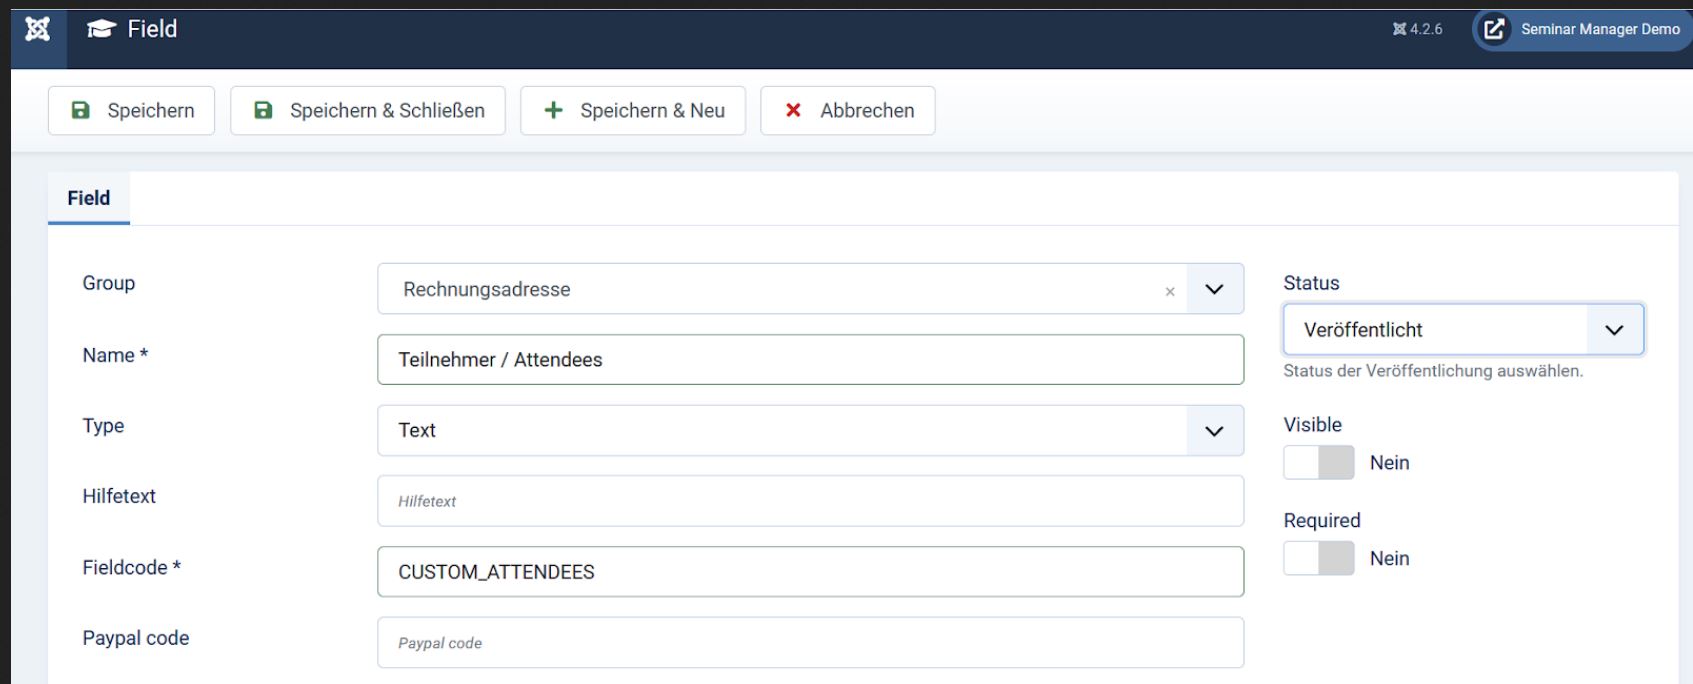1693x684 pixels.
Task: Click the graduation cap Field icon
Action: click(101, 29)
